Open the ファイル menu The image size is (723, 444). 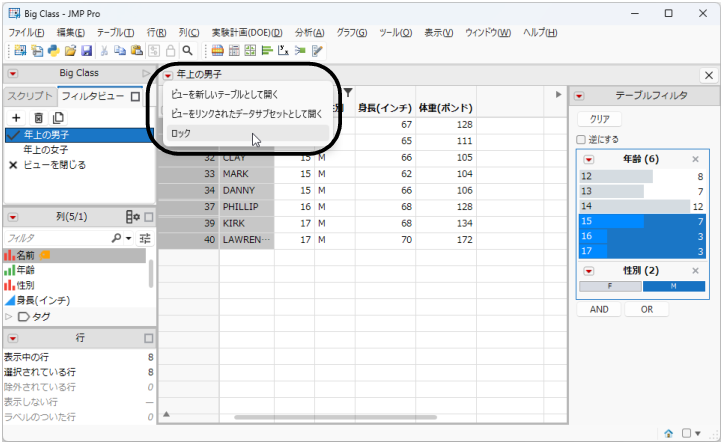click(26, 33)
